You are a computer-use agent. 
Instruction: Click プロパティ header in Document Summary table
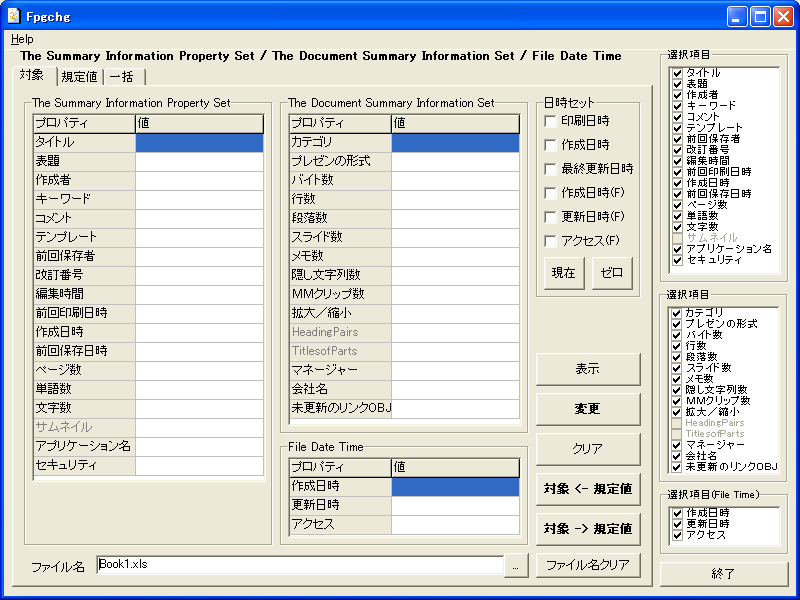click(340, 123)
